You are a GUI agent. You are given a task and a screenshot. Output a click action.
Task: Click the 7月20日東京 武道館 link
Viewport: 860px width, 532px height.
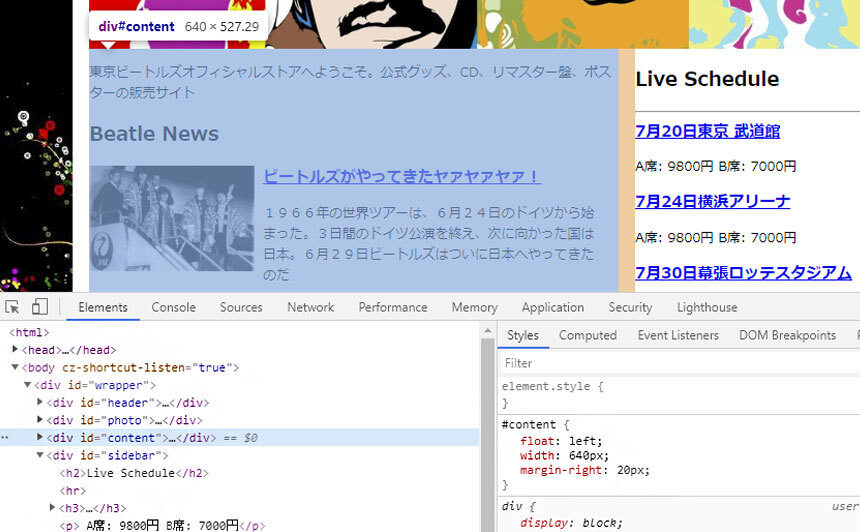click(x=708, y=131)
